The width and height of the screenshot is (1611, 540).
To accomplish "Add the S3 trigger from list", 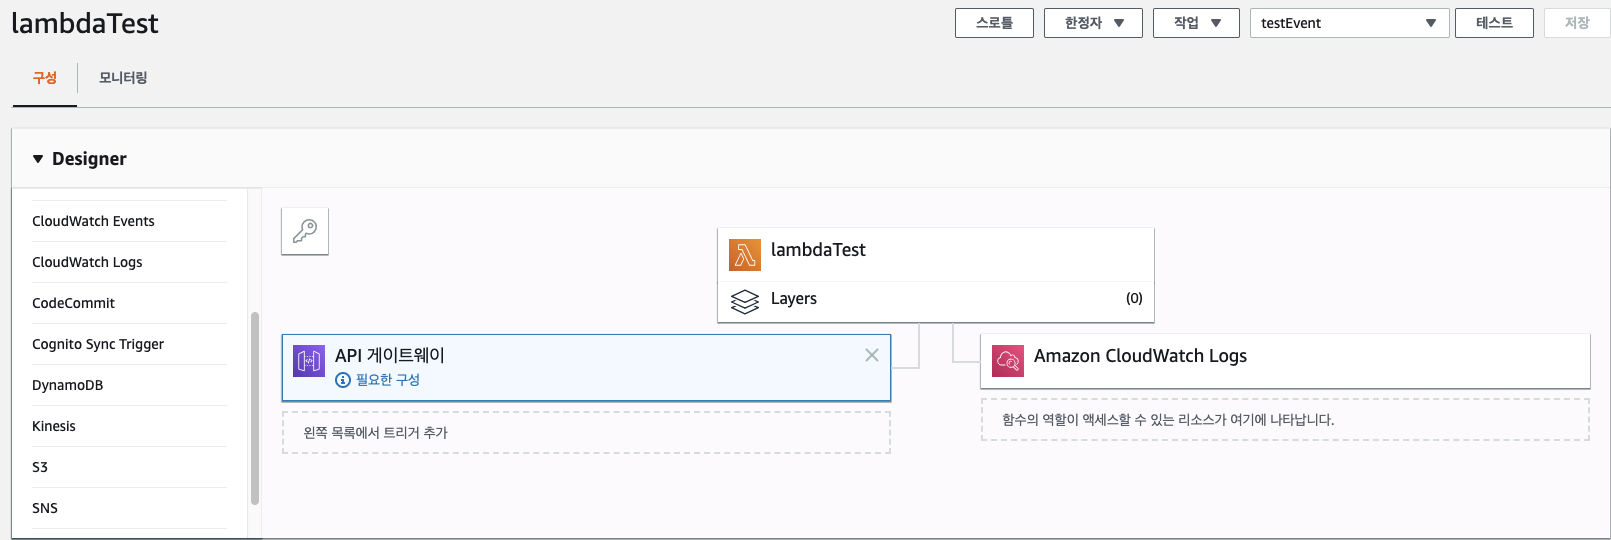I will coord(40,467).
